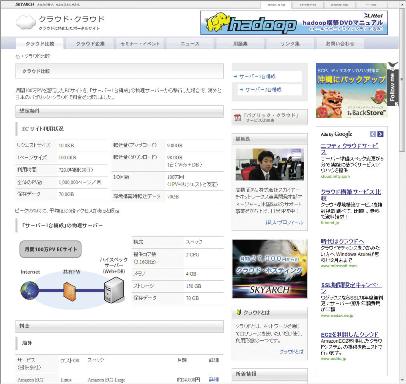Viewport: 406px width, 384px height.
Task: Open the 沖縄にバックアップ BackStore advertisement
Action: (352, 91)
